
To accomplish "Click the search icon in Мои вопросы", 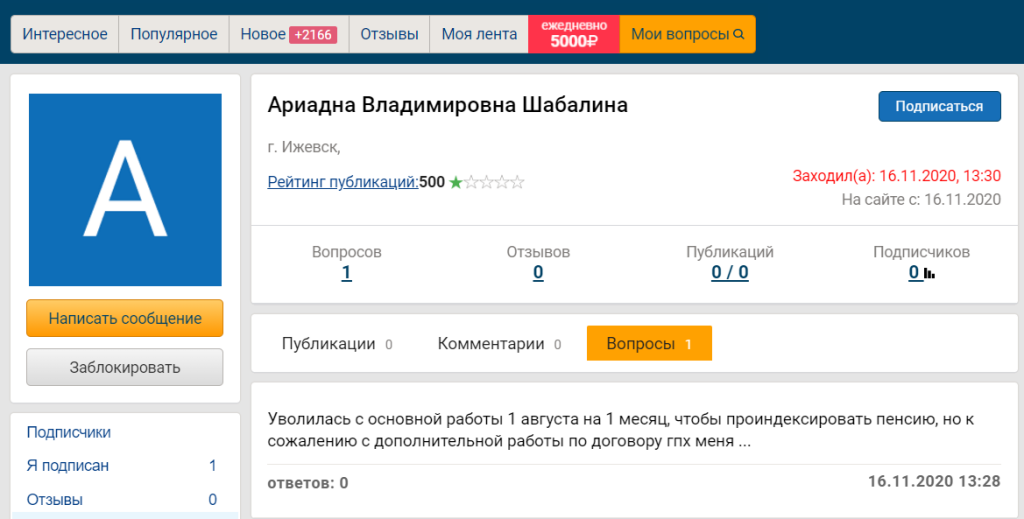I will click(739, 35).
